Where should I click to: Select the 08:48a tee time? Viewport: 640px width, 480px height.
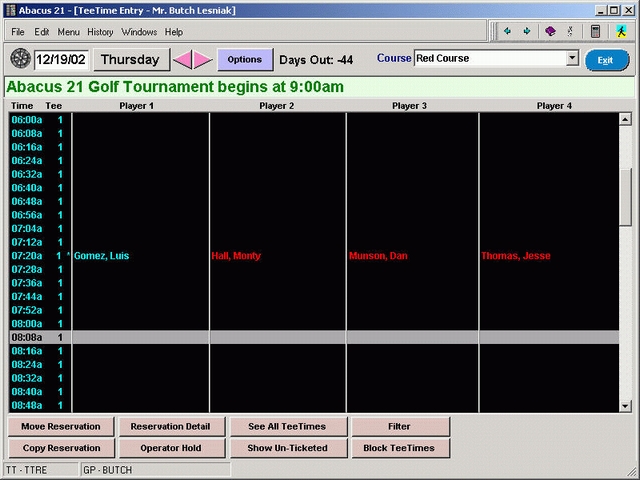(27, 405)
